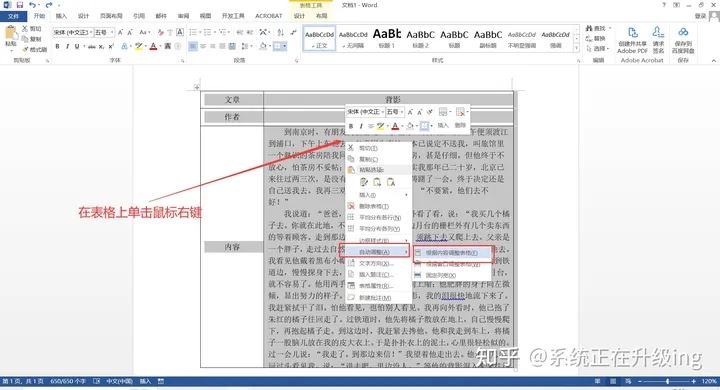Toggle Underline in the ribbon font group
Screen dimensions: 720x390
(77, 46)
